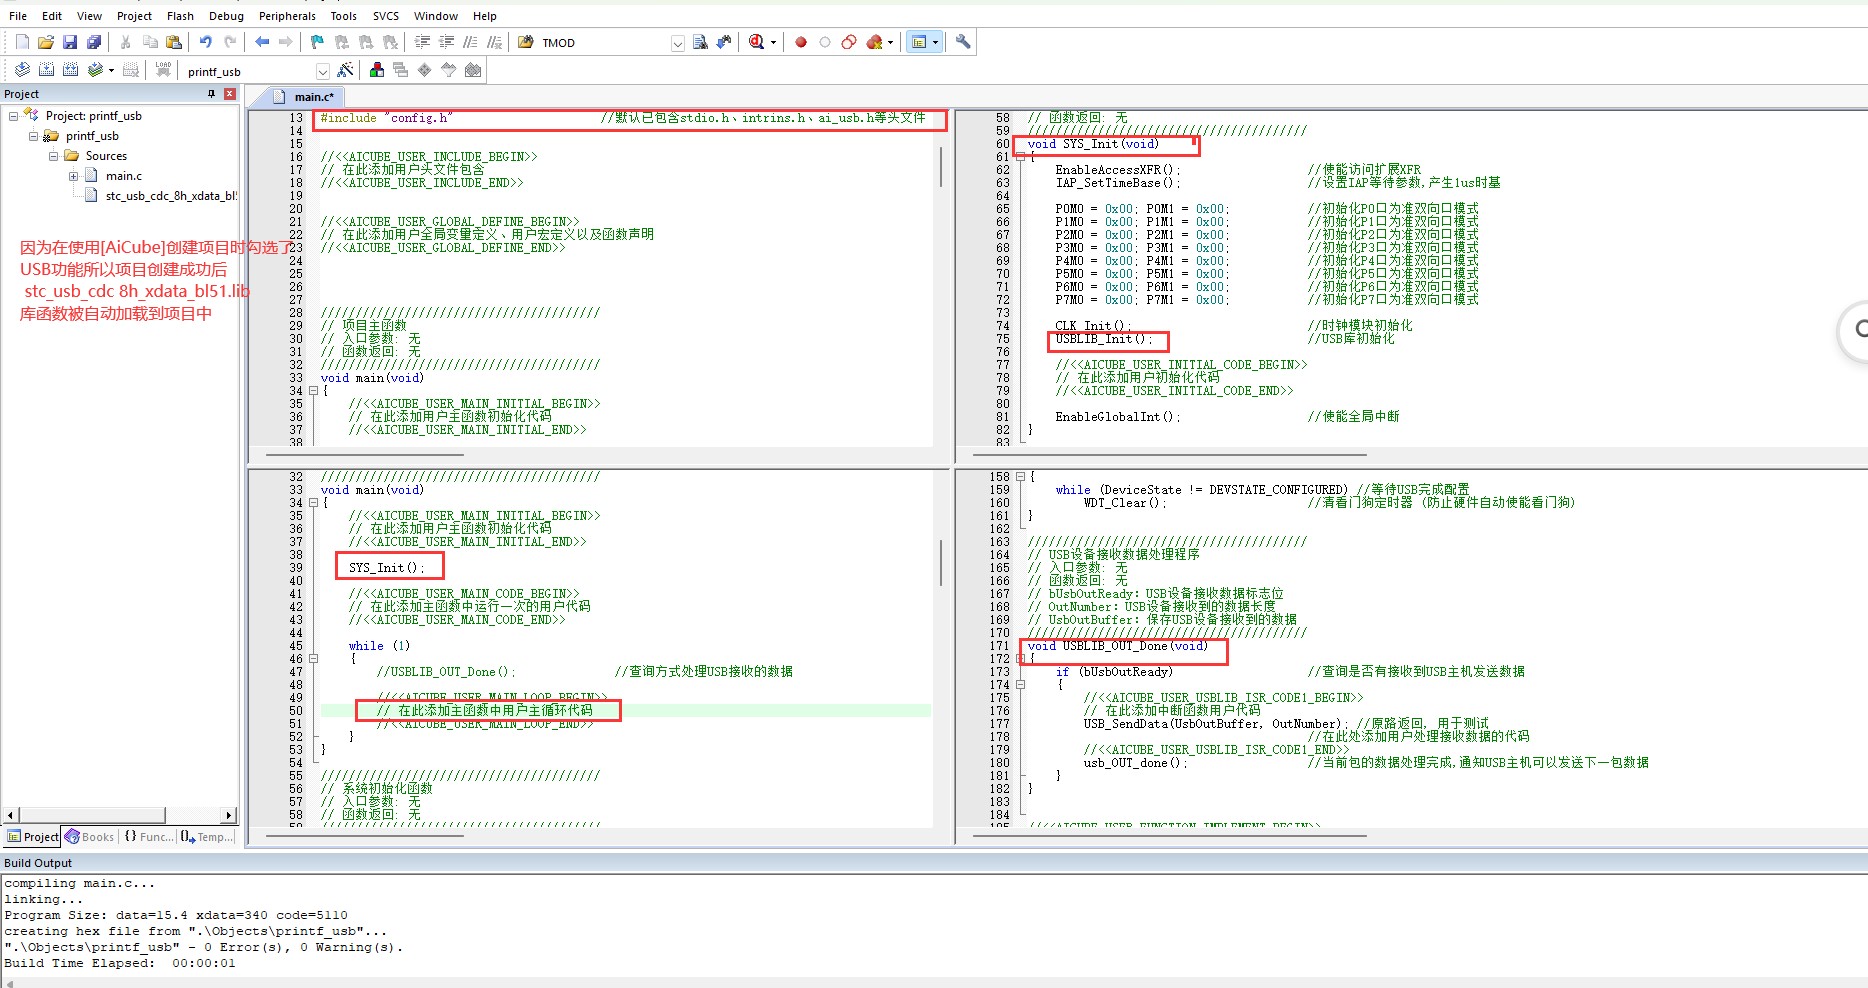This screenshot has width=1868, height=988.
Task: Select the Sources folder item
Action: [x=106, y=156]
